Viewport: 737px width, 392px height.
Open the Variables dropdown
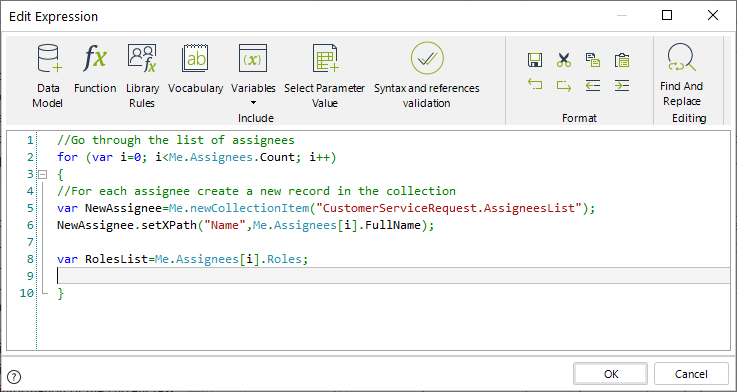pos(253,75)
